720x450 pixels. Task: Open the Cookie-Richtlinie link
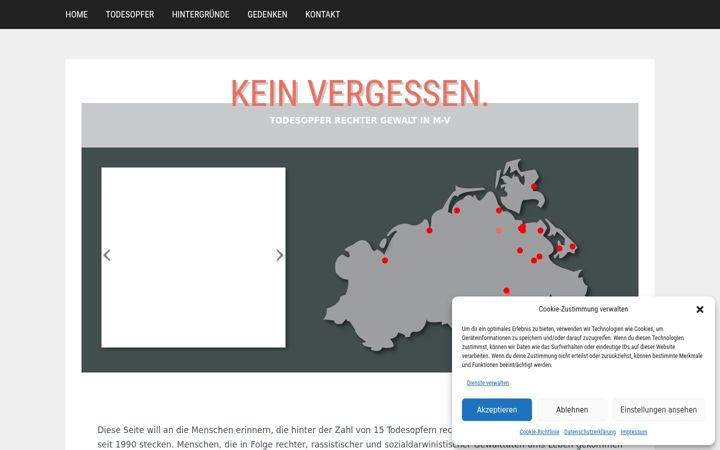[540, 432]
